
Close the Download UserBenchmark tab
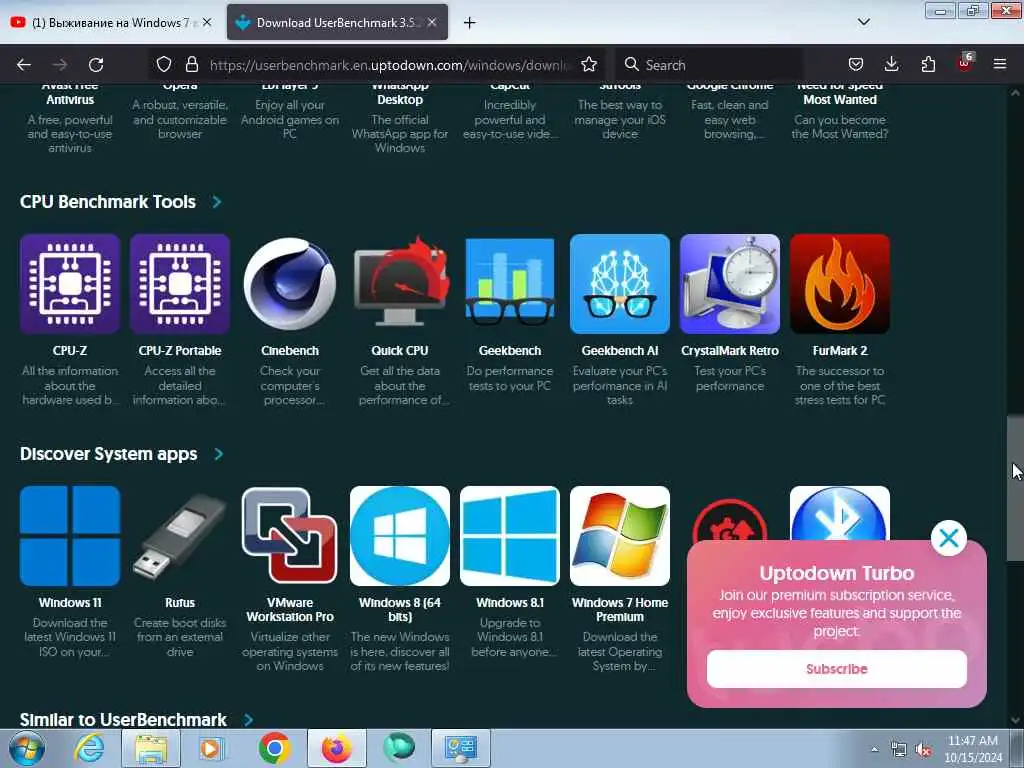click(432, 22)
